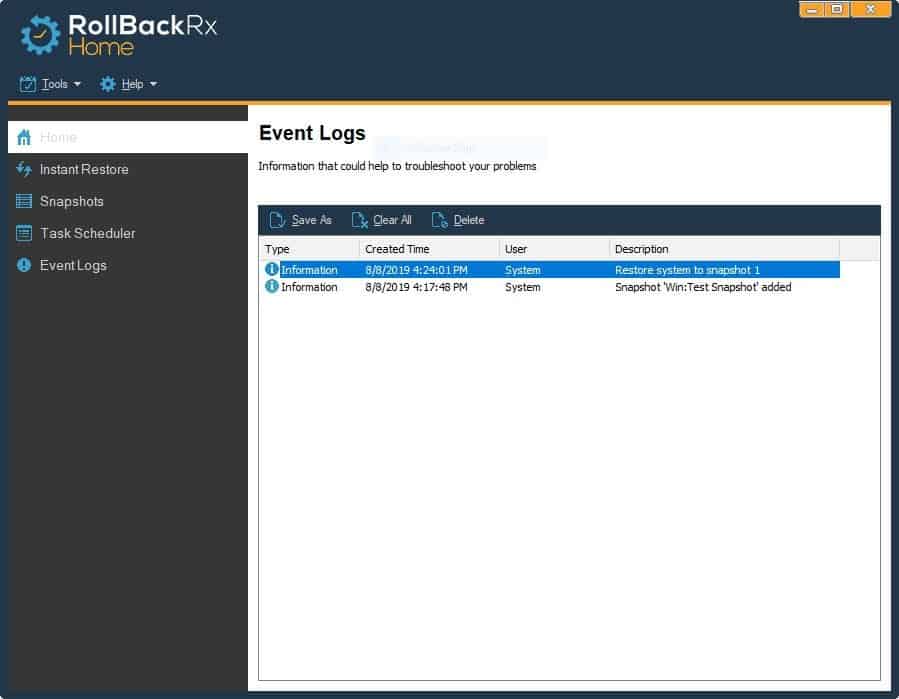Click the Instant Restore arrows icon
Viewport: 899px width, 699px height.
point(24,169)
